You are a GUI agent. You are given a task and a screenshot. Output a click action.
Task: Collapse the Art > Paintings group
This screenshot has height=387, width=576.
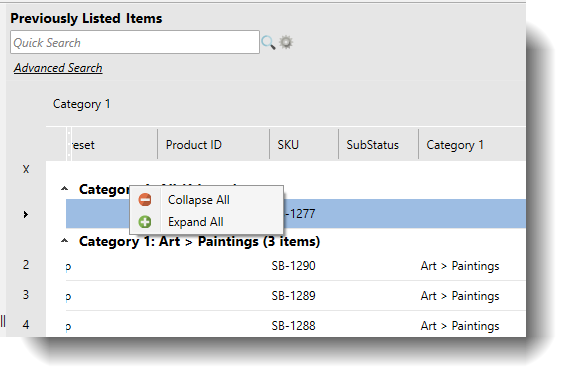(65, 241)
